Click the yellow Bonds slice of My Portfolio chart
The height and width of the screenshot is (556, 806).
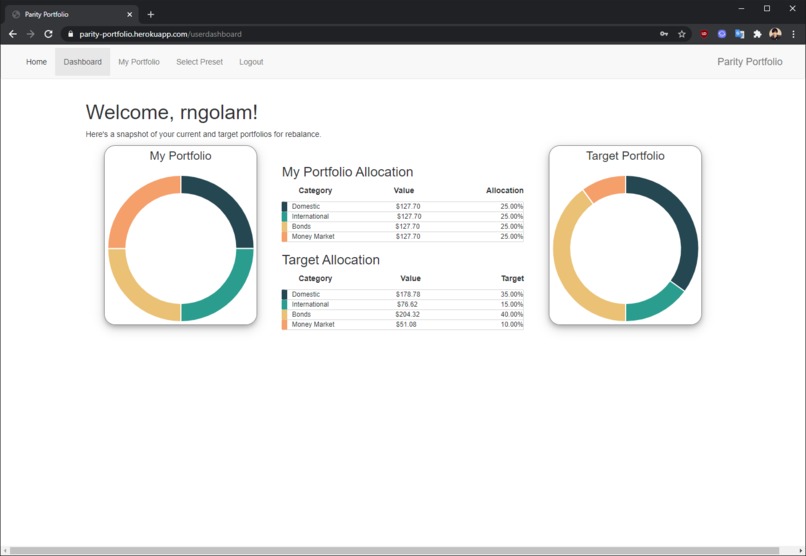pos(135,294)
